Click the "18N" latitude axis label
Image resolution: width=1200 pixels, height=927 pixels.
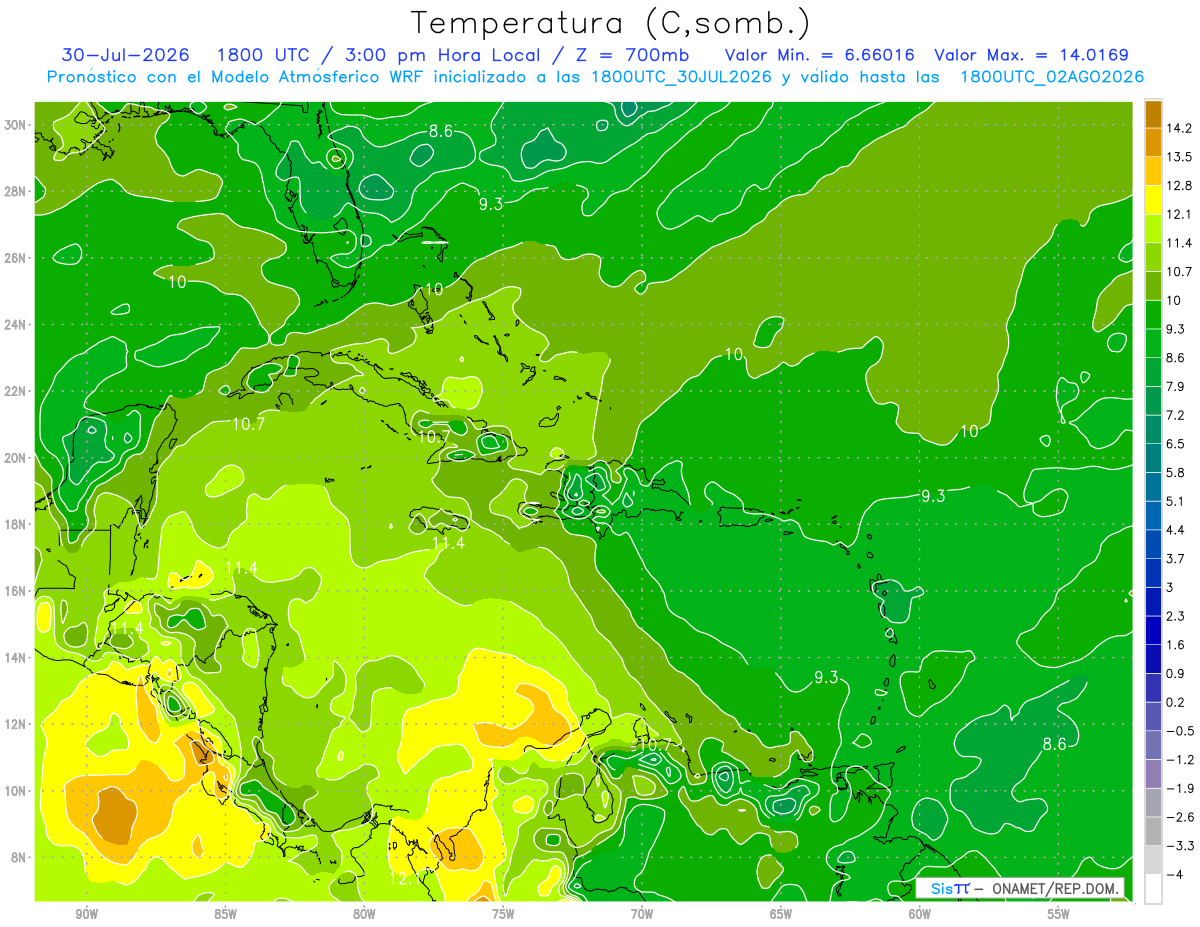click(16, 524)
